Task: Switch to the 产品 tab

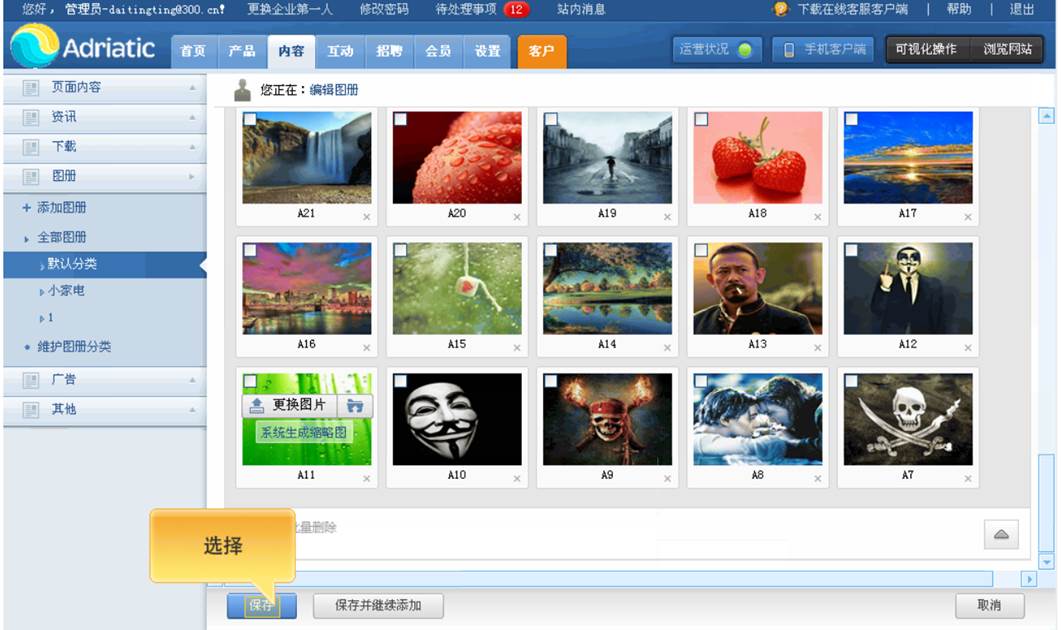Action: 241,51
